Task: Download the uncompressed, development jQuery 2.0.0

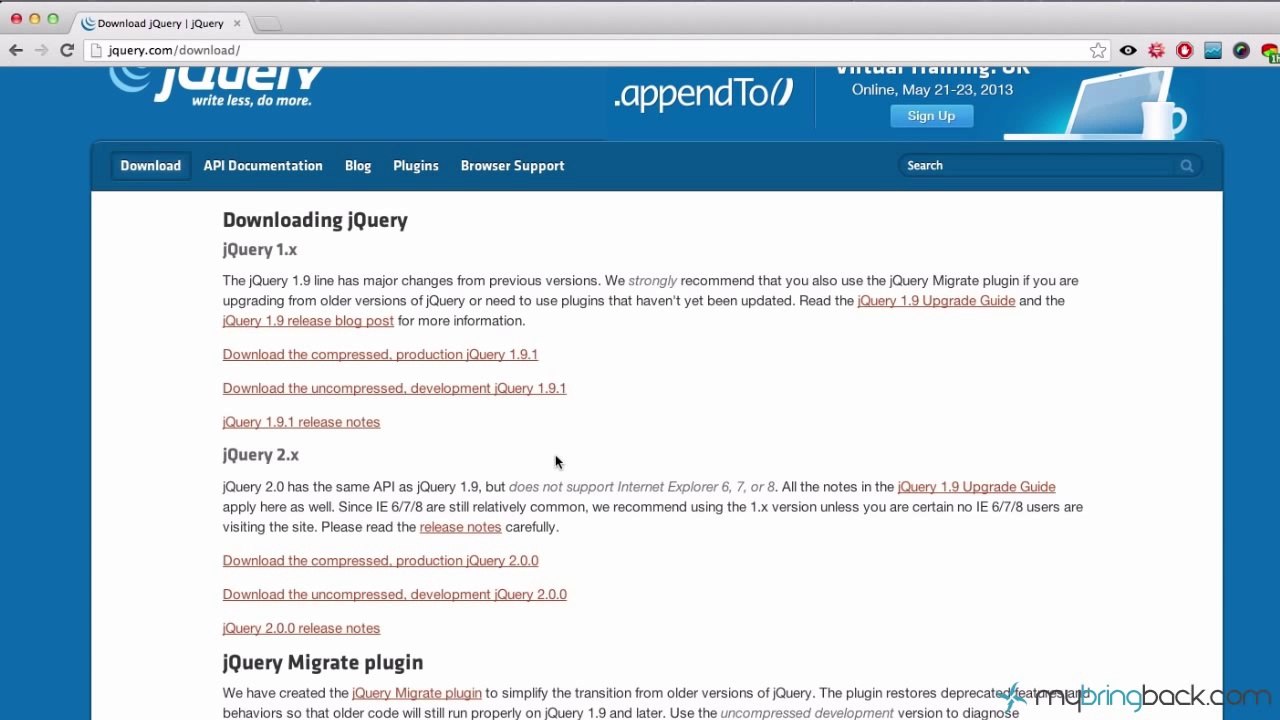Action: click(x=394, y=595)
